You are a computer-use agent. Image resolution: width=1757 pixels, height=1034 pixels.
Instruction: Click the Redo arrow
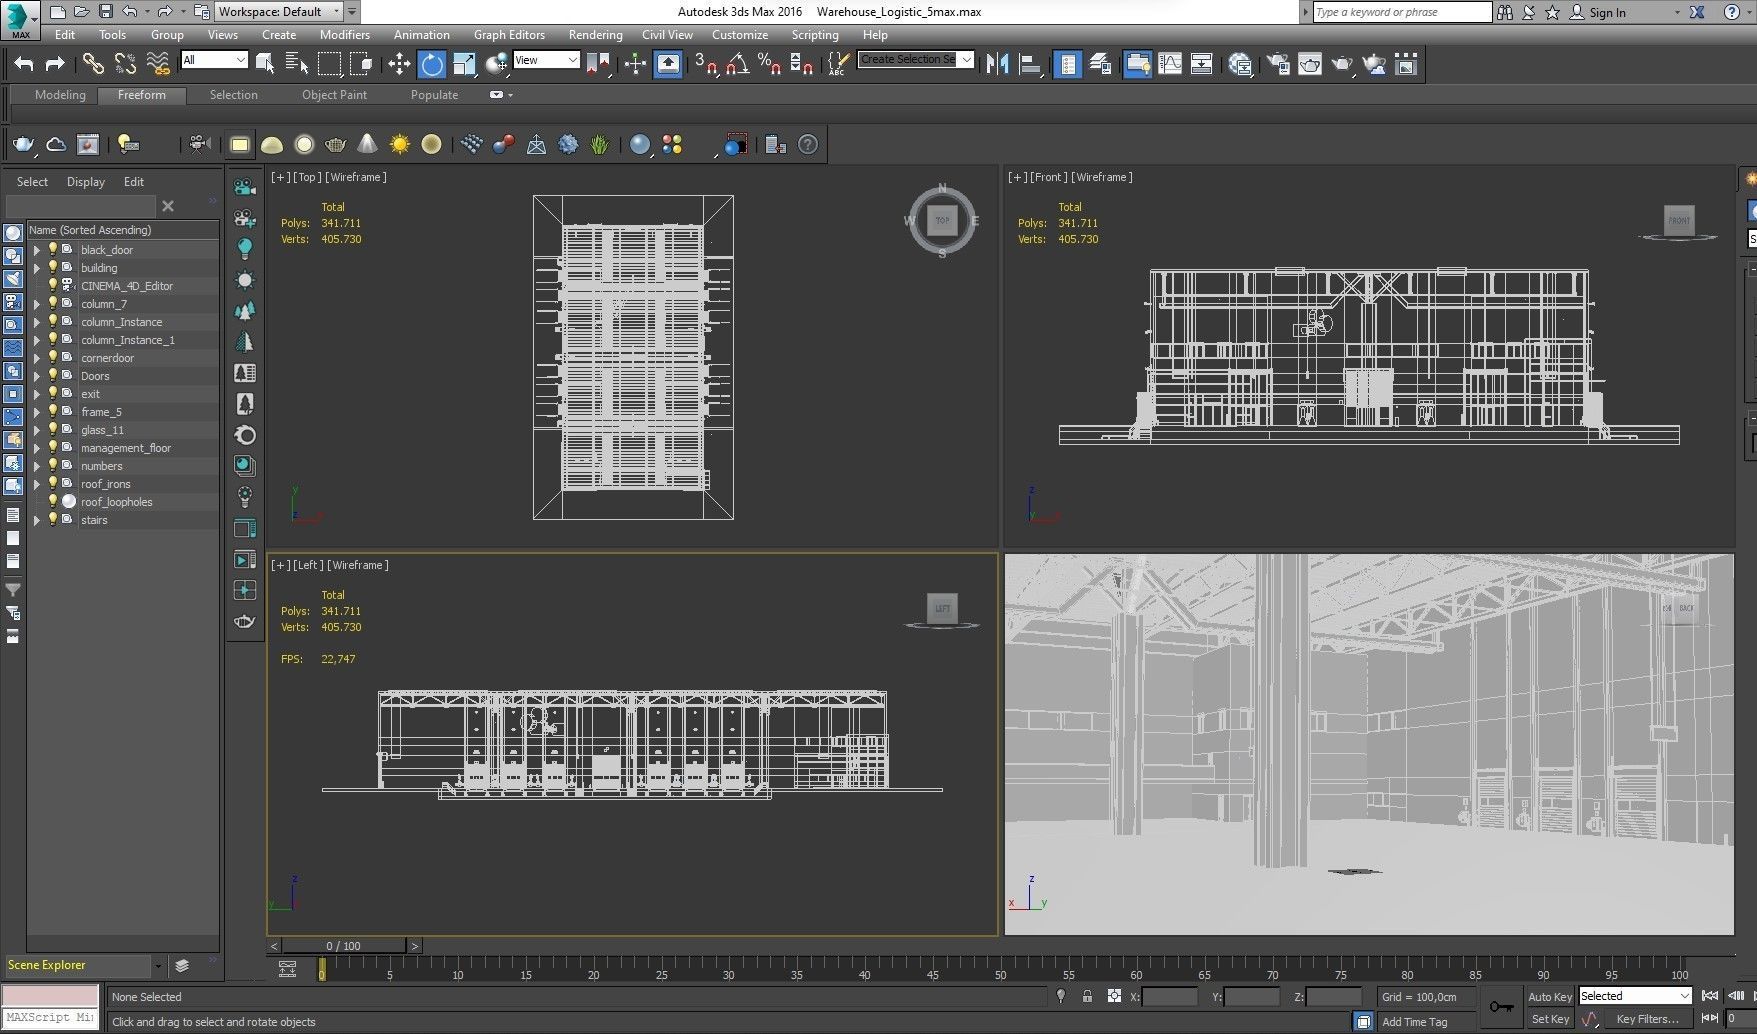pyautogui.click(x=55, y=64)
